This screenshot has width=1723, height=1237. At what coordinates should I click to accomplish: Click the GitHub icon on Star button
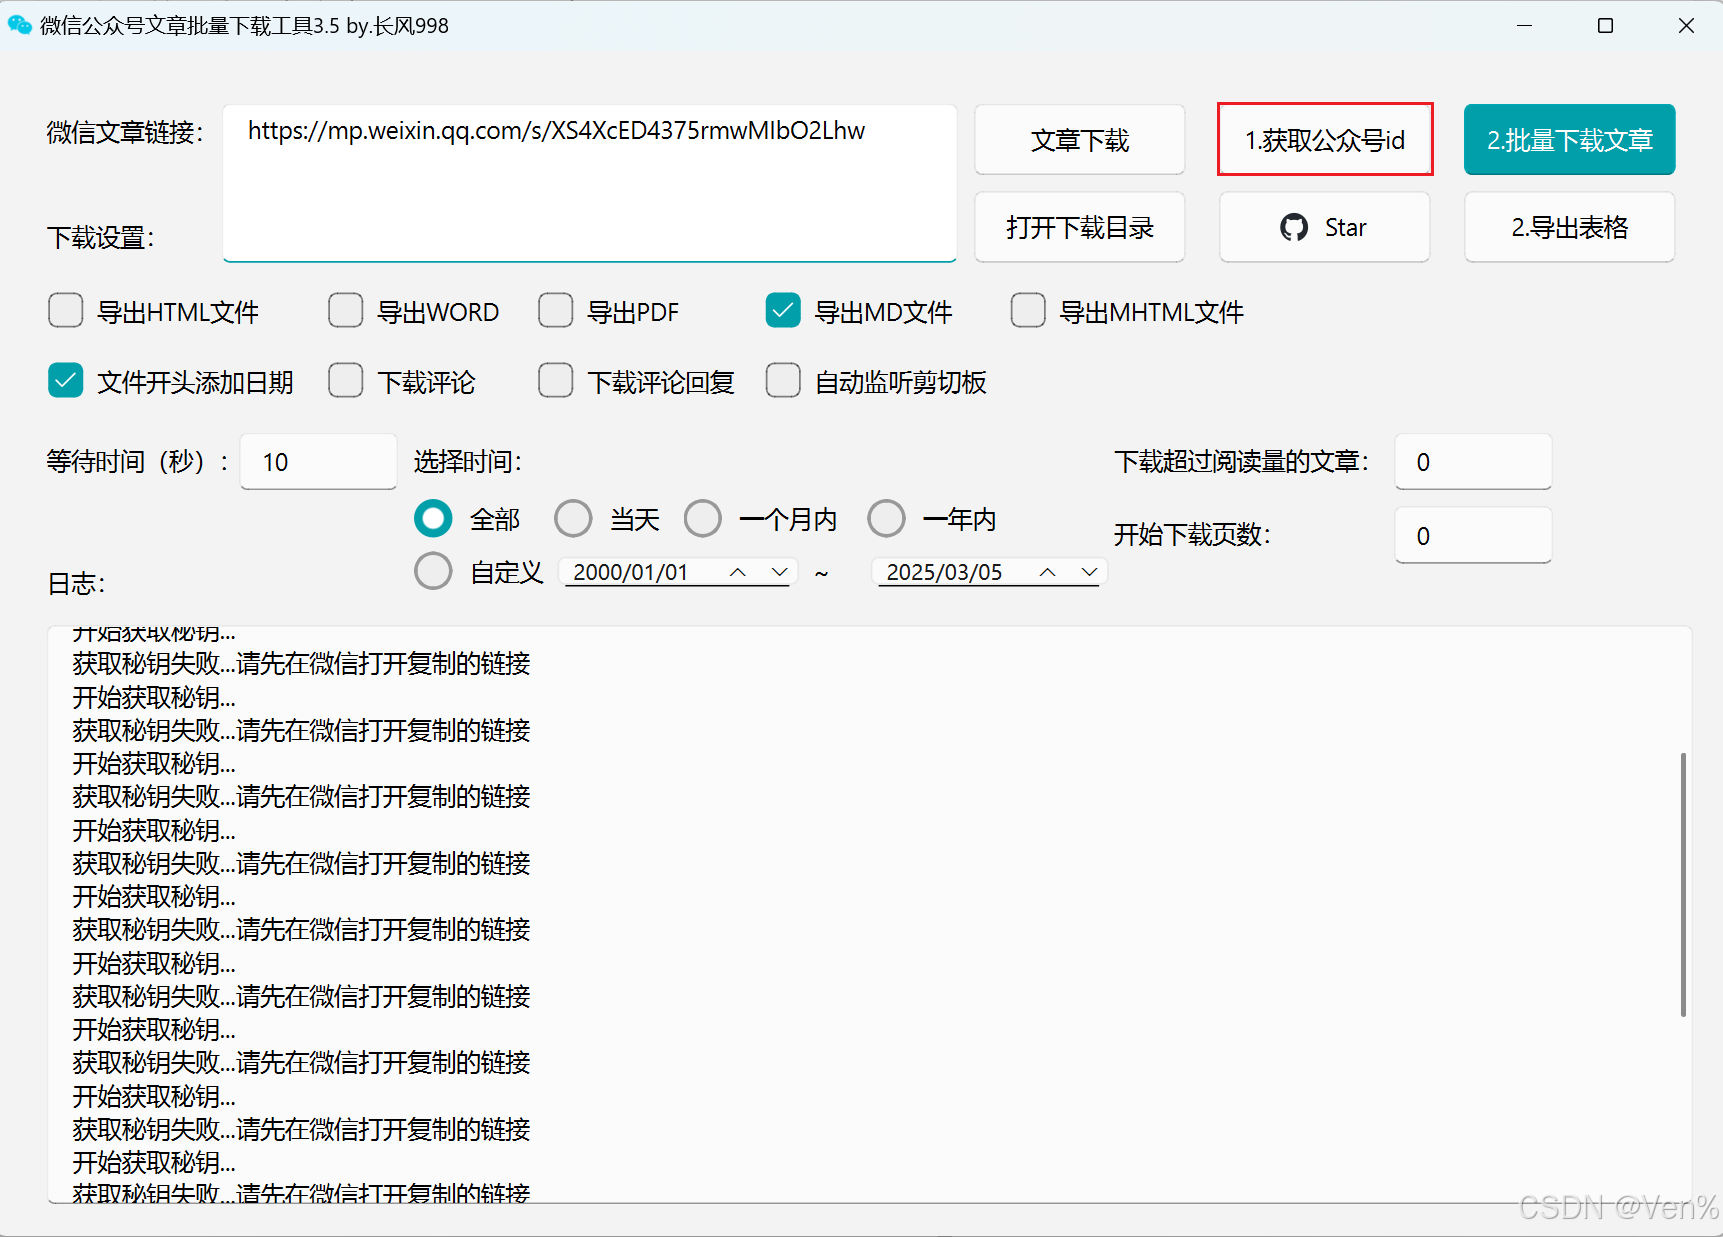[x=1294, y=228]
